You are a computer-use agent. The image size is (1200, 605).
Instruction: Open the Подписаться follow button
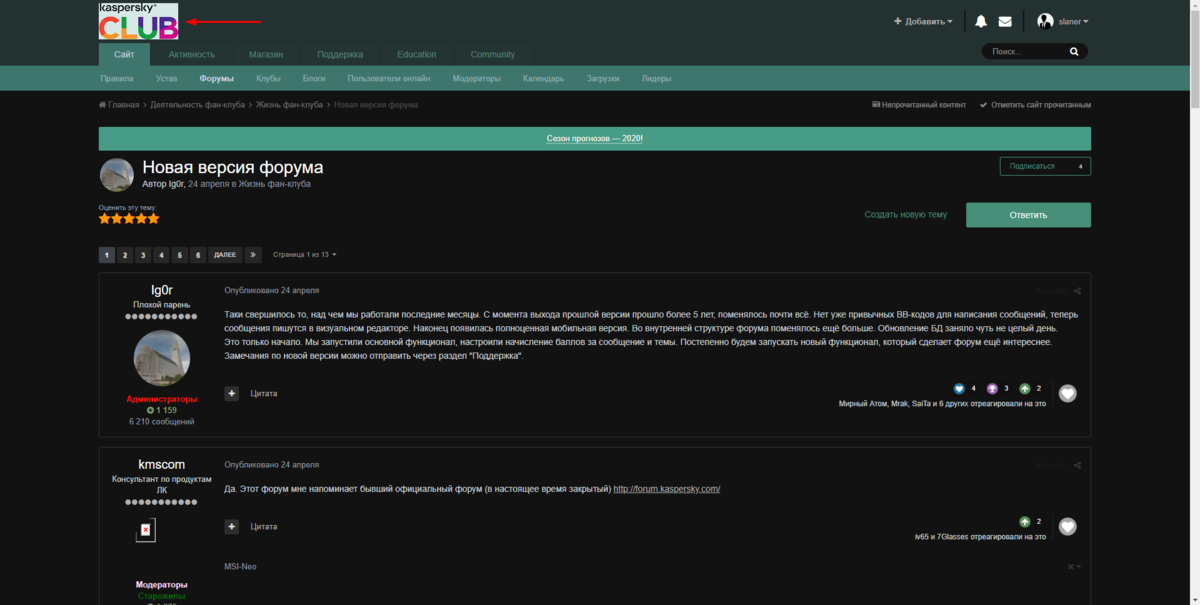pyautogui.click(x=1045, y=166)
